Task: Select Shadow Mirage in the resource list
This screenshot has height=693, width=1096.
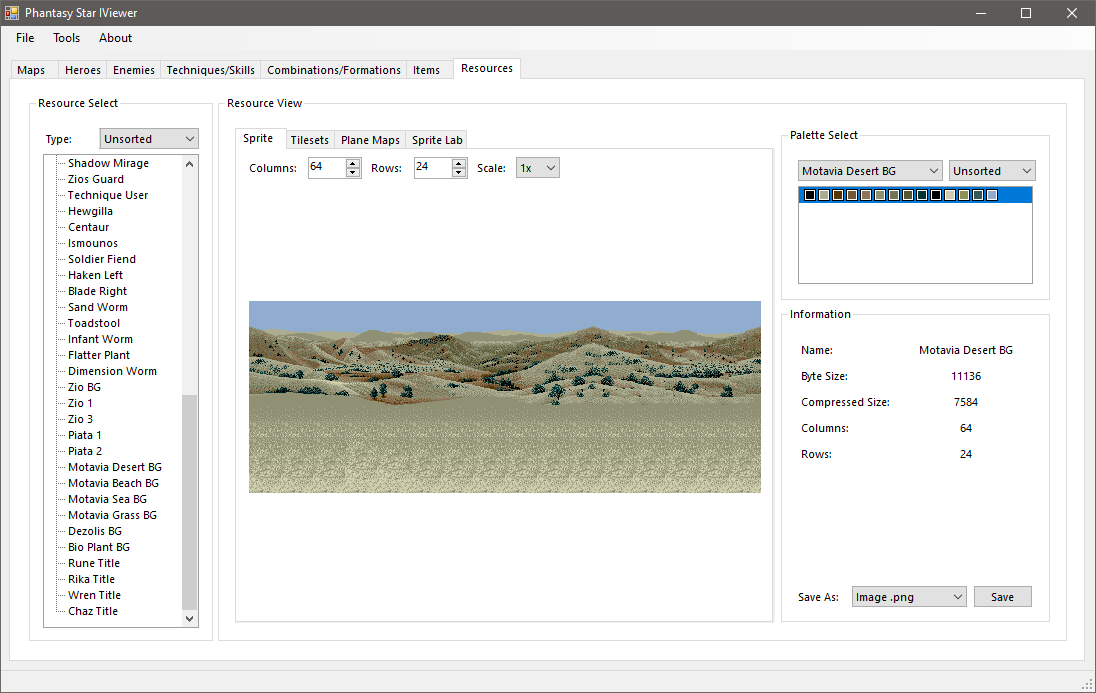Action: tap(108, 163)
